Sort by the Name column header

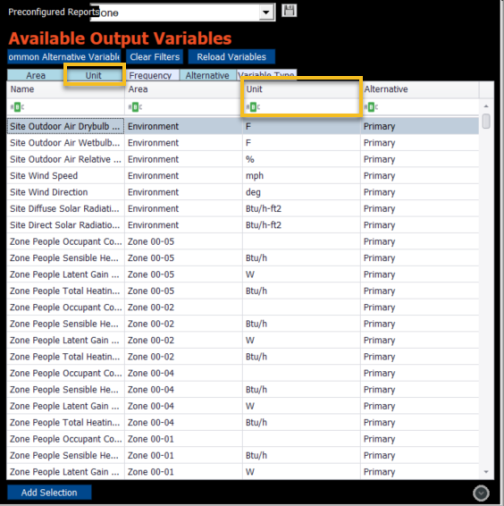click(x=65, y=89)
